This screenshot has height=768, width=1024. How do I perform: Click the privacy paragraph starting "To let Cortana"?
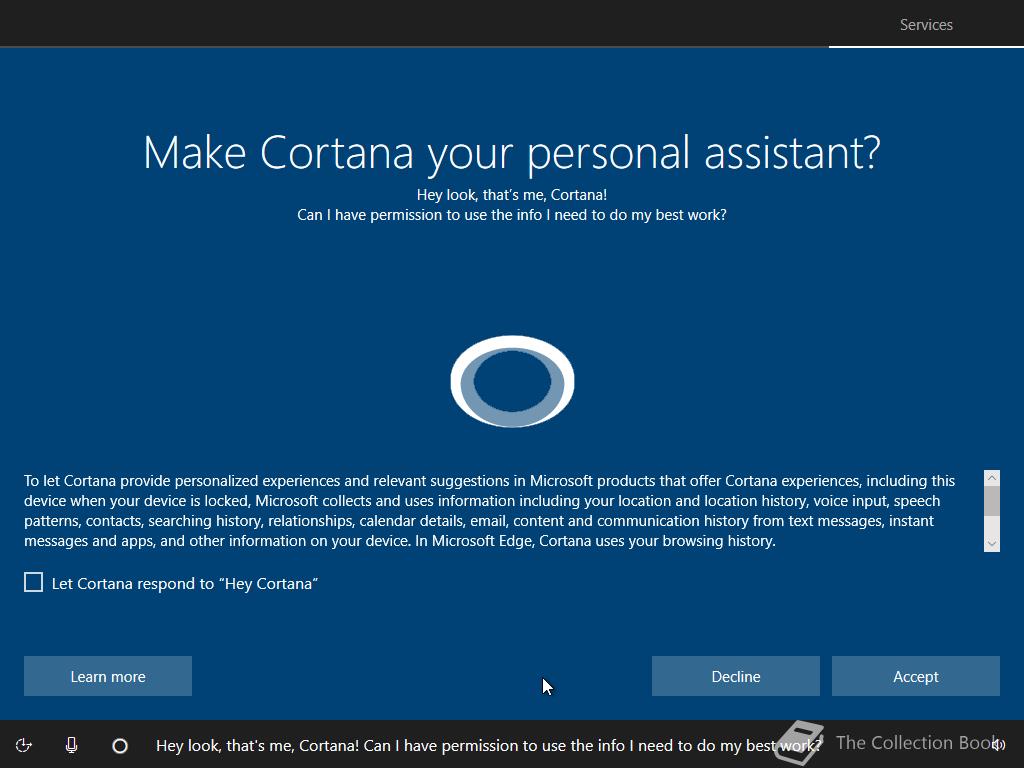pos(490,511)
